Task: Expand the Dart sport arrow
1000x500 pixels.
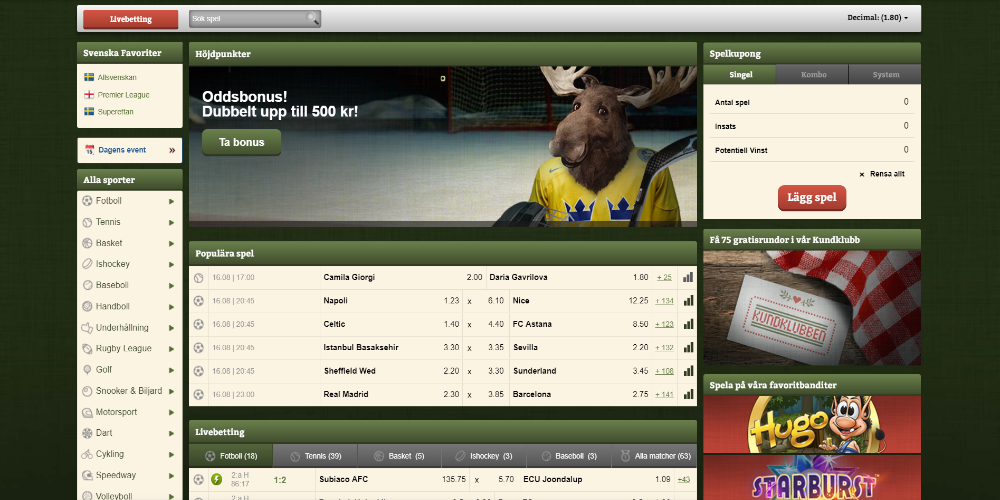Action: tap(172, 433)
